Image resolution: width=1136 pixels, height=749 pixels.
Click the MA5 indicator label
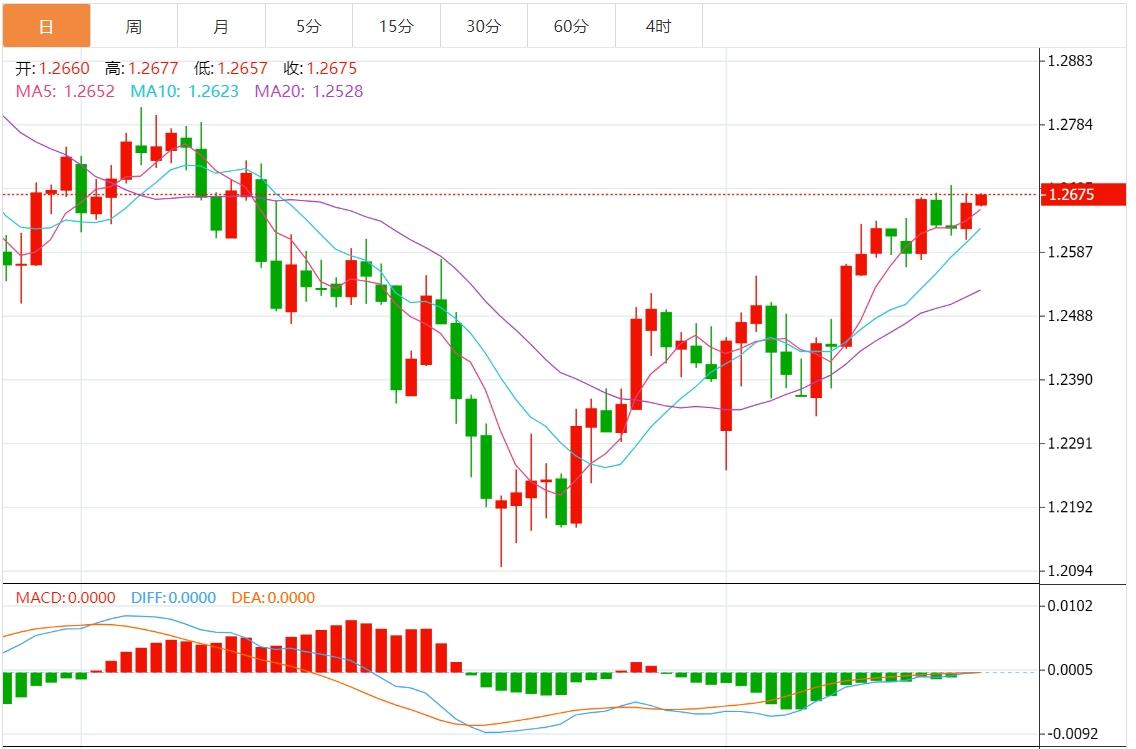point(65,91)
